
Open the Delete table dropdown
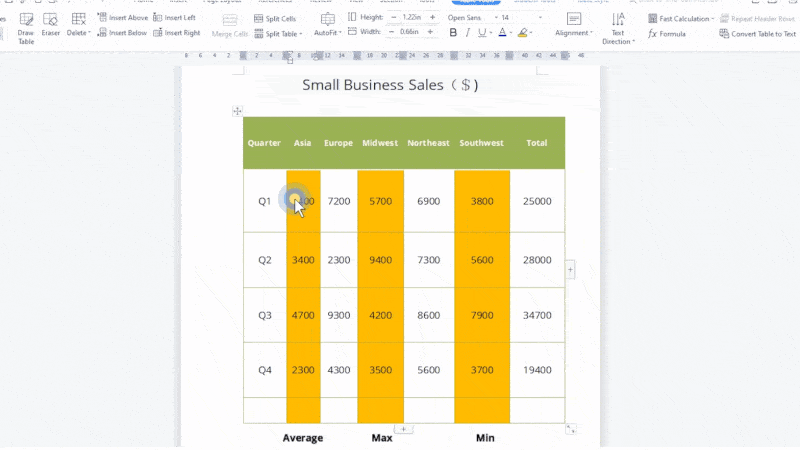(79, 24)
